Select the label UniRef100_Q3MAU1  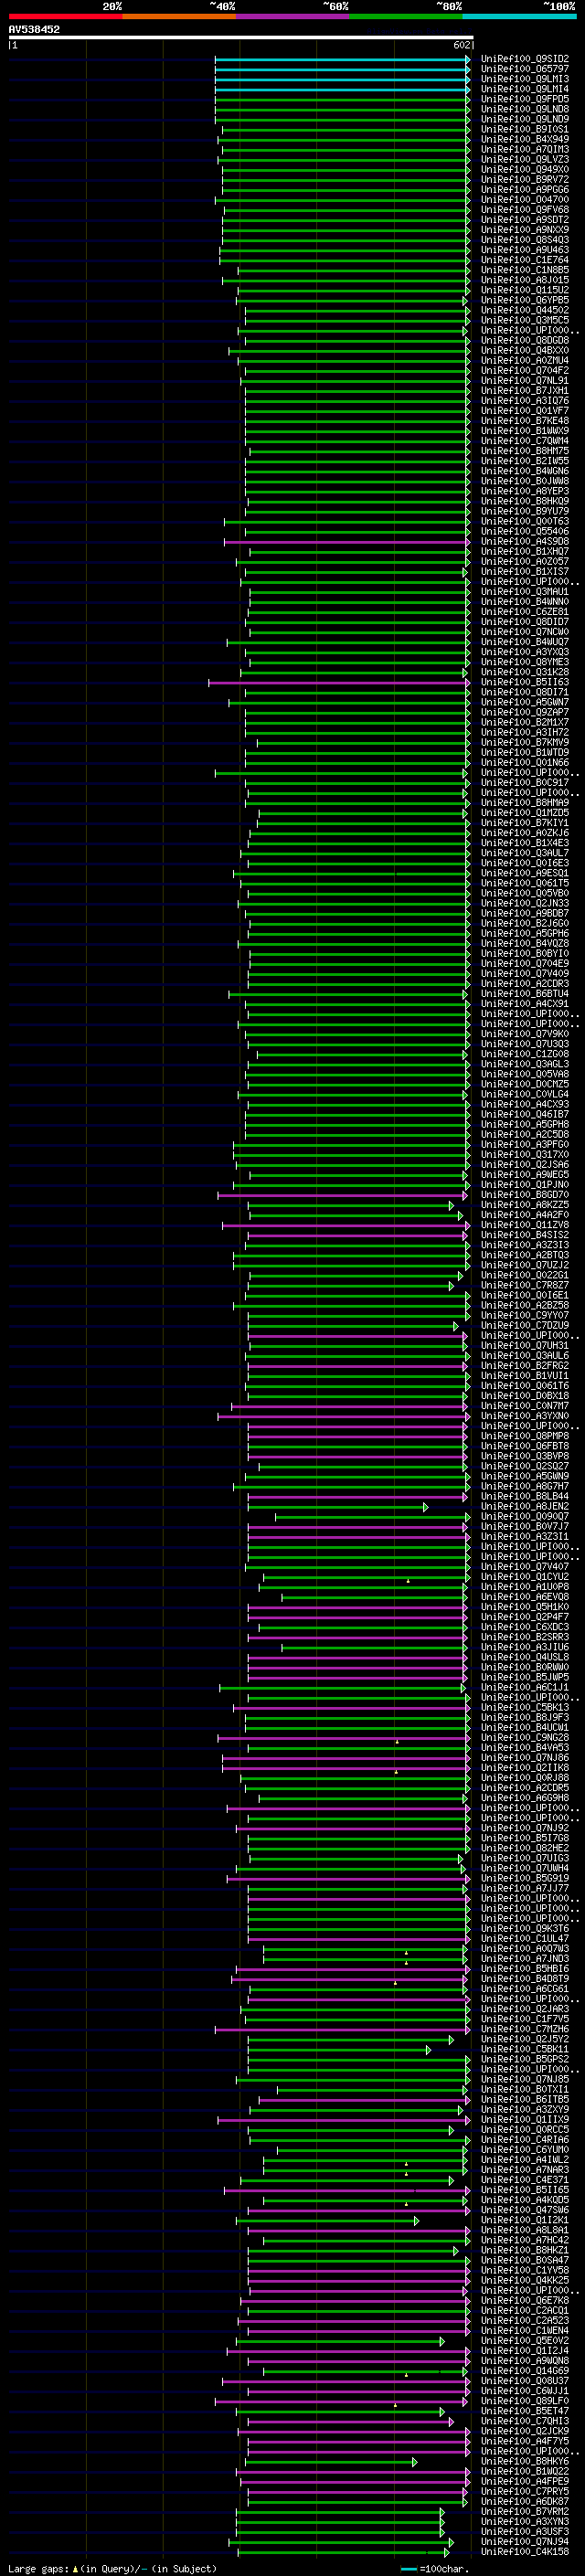pyautogui.click(x=525, y=592)
